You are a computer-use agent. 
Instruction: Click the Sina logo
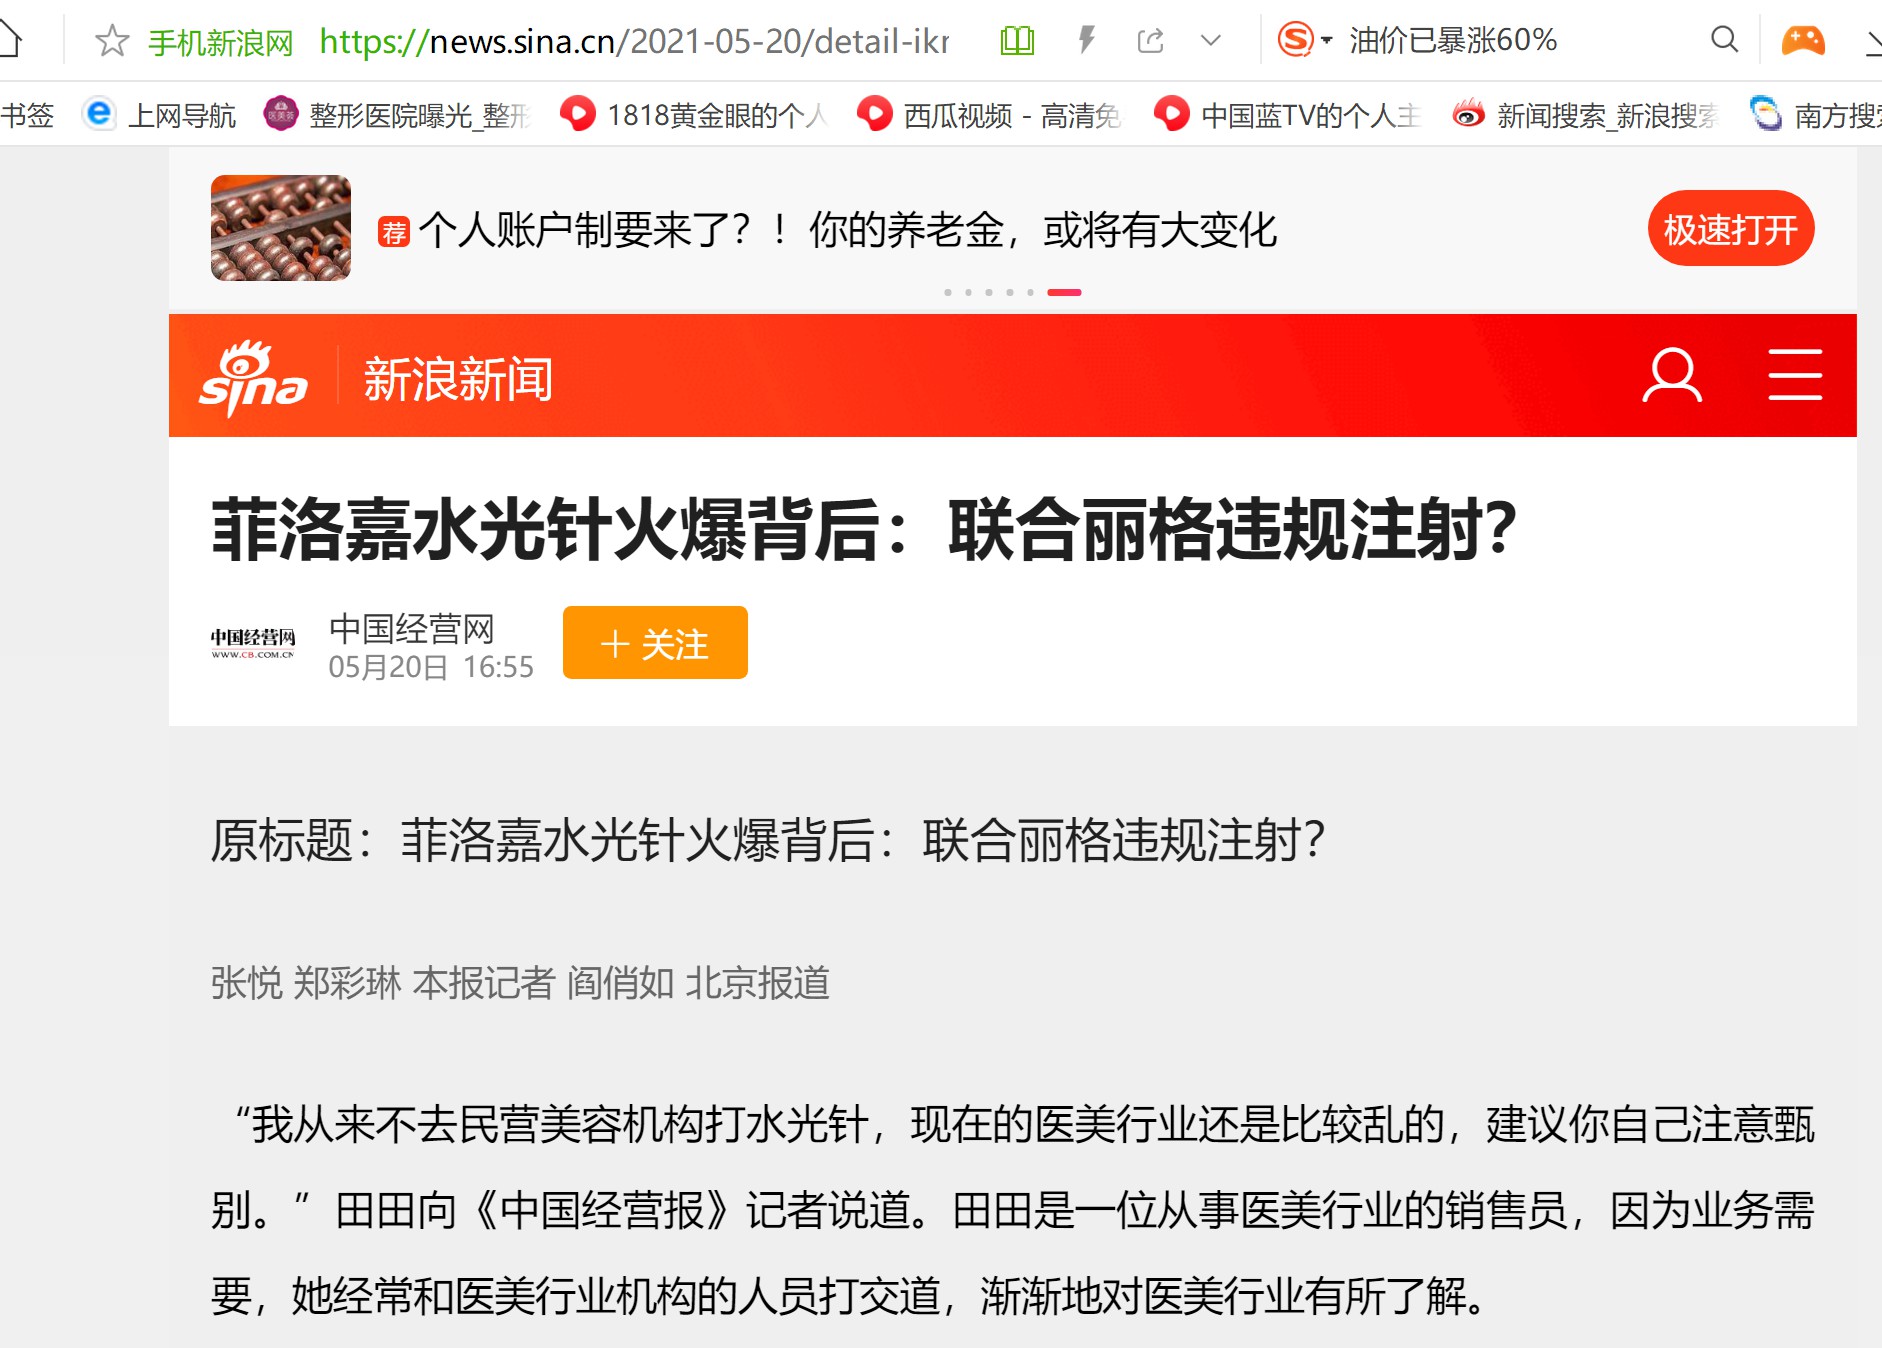coord(253,378)
